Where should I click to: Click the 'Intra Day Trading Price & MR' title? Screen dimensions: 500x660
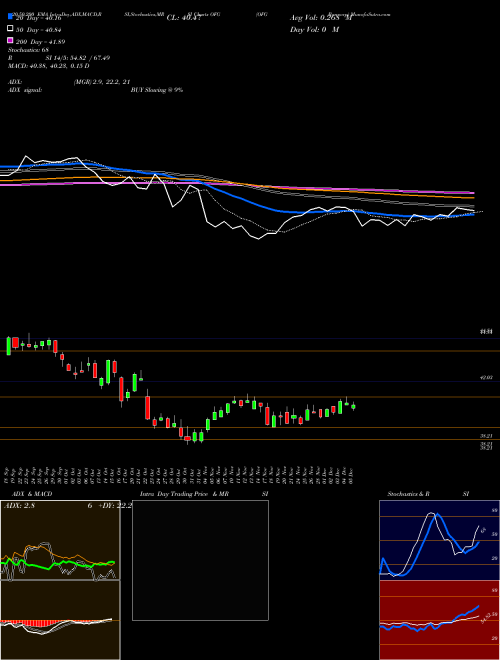tap(184, 494)
